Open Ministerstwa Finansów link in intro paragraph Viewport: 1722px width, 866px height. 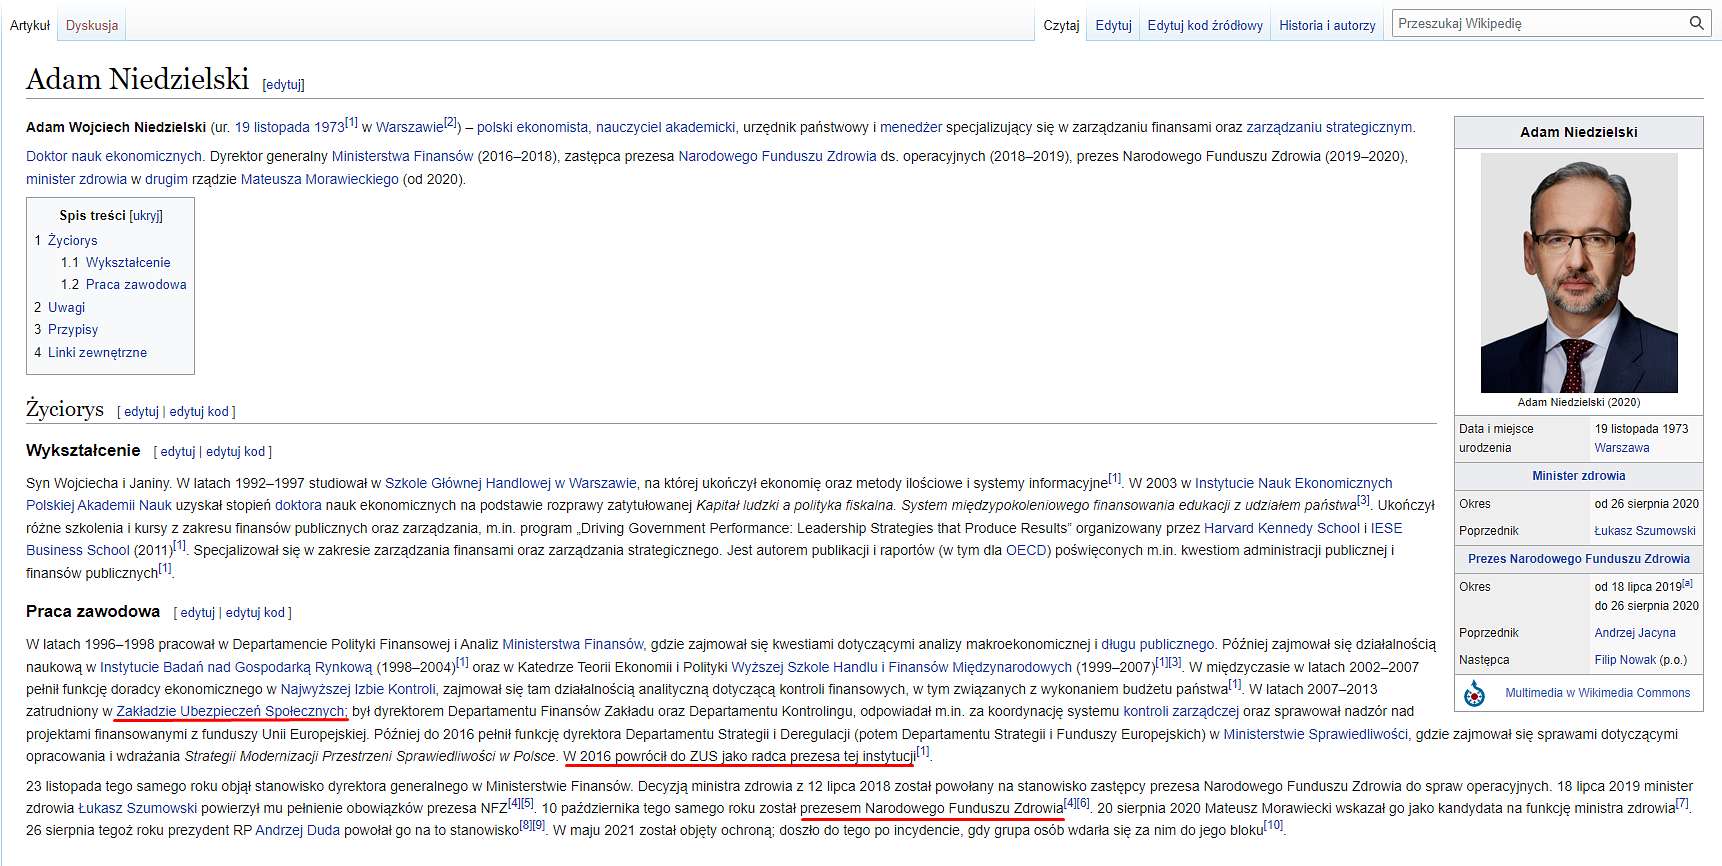click(402, 156)
